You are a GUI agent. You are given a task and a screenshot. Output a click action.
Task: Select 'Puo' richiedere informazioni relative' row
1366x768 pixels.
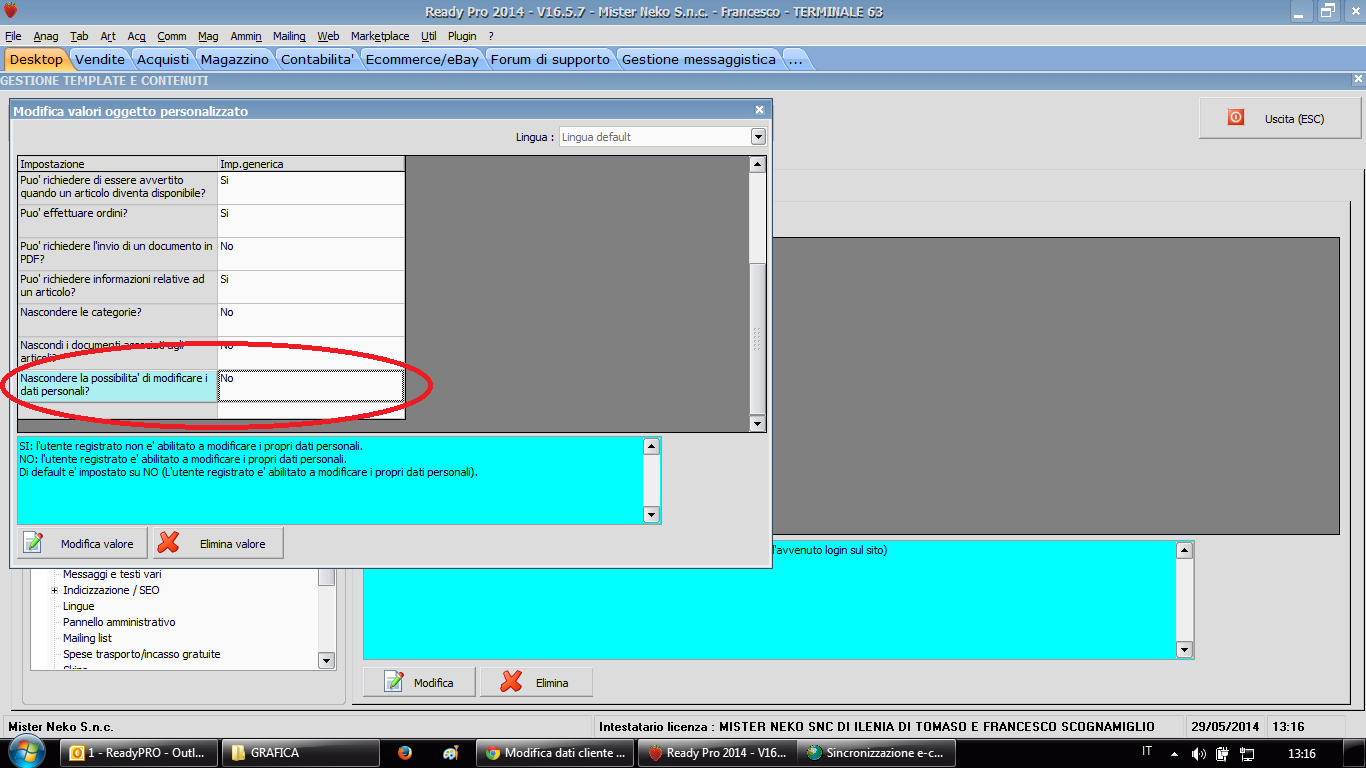(x=211, y=287)
